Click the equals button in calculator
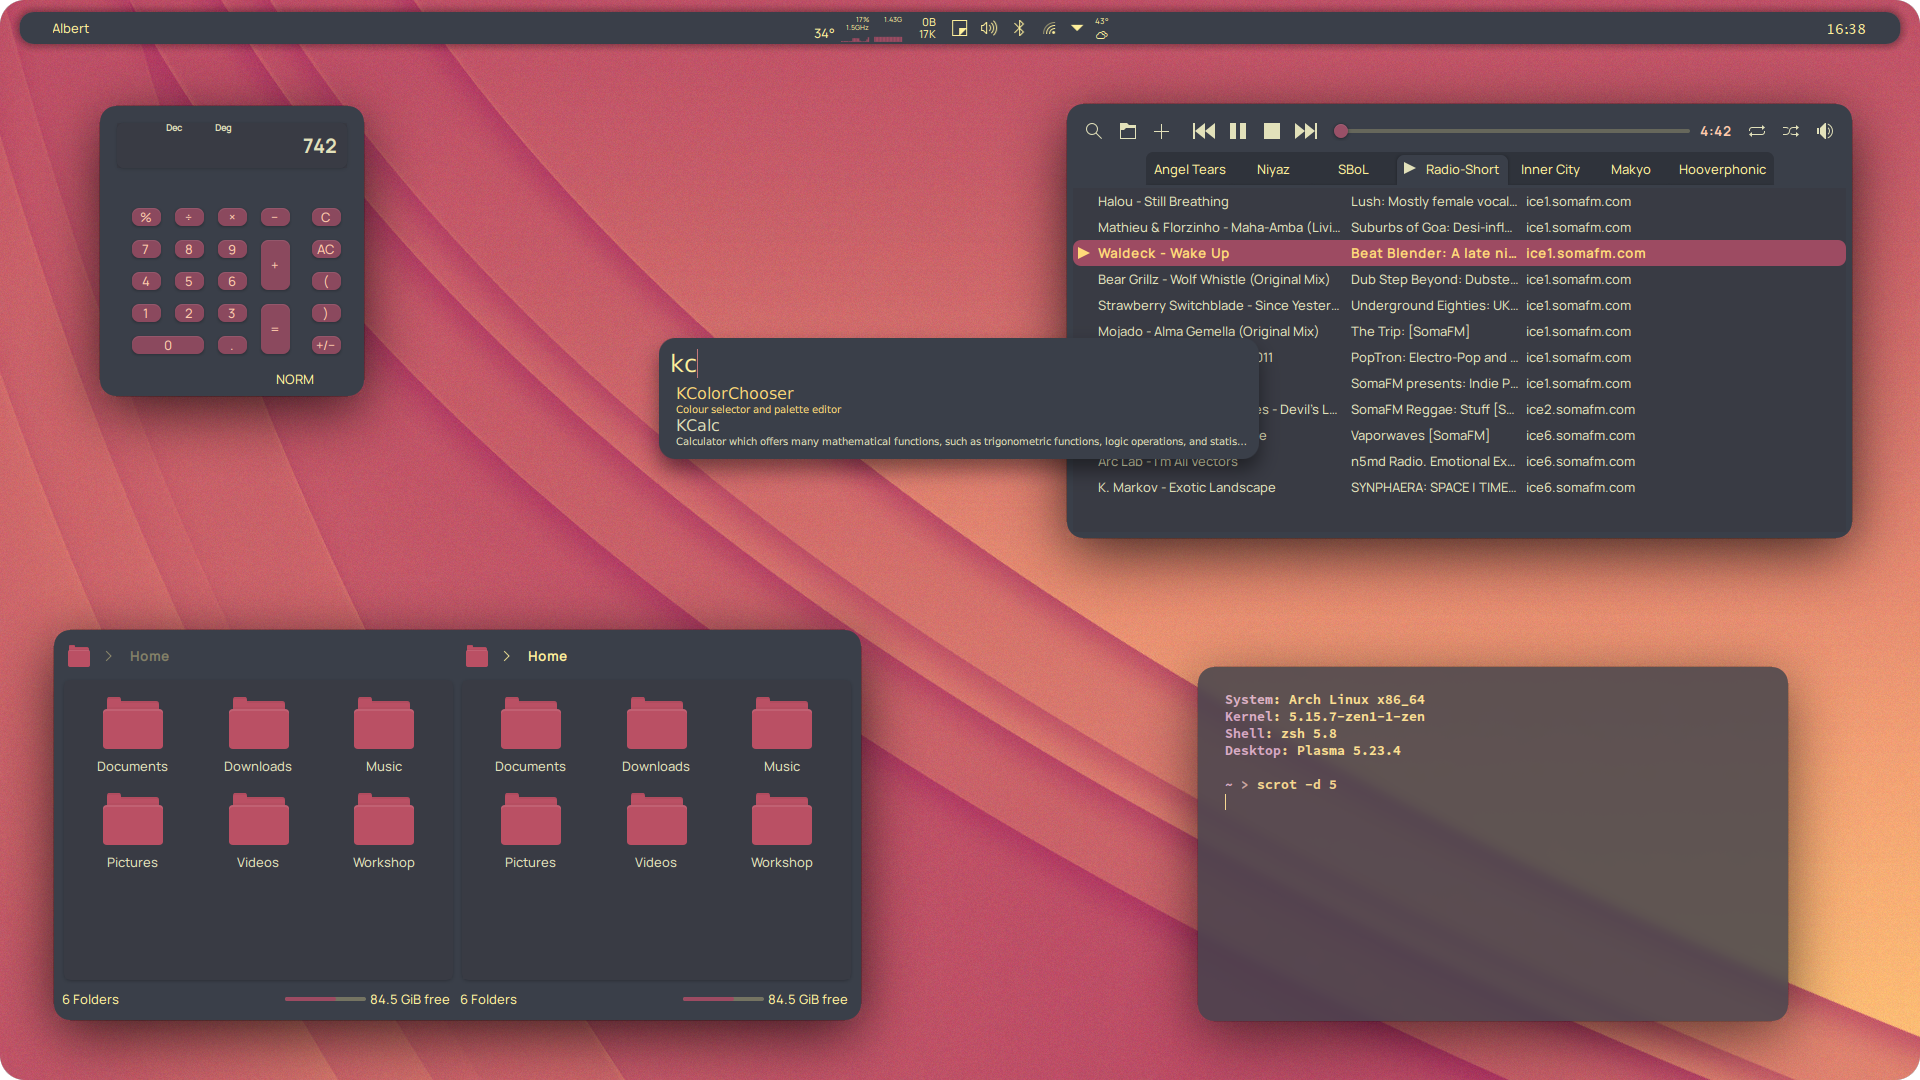The width and height of the screenshot is (1920, 1080). point(275,329)
